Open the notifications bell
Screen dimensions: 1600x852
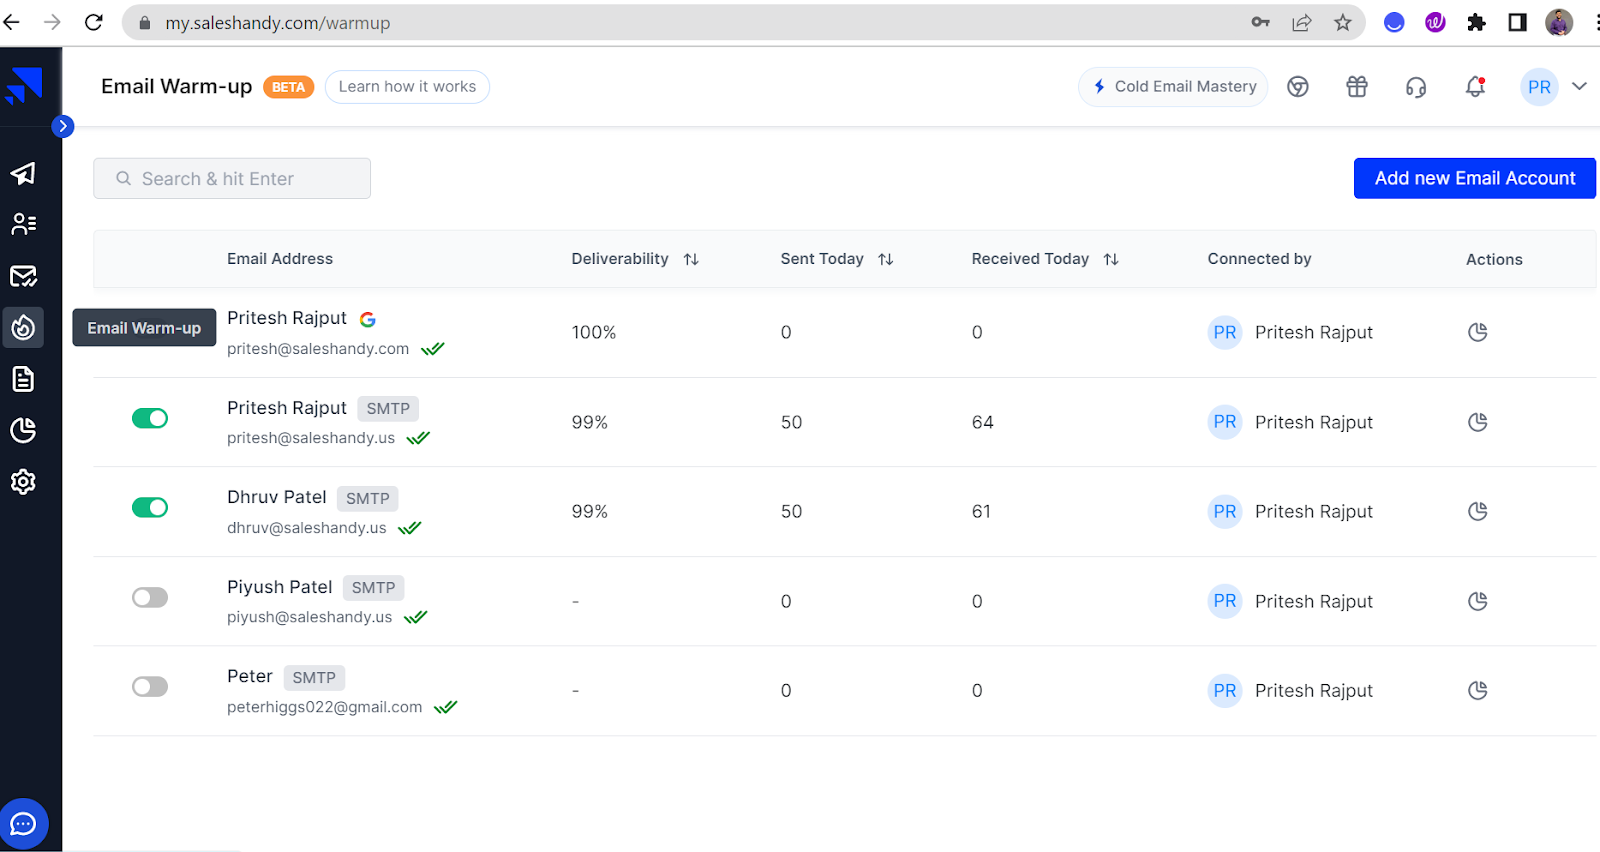pyautogui.click(x=1475, y=87)
